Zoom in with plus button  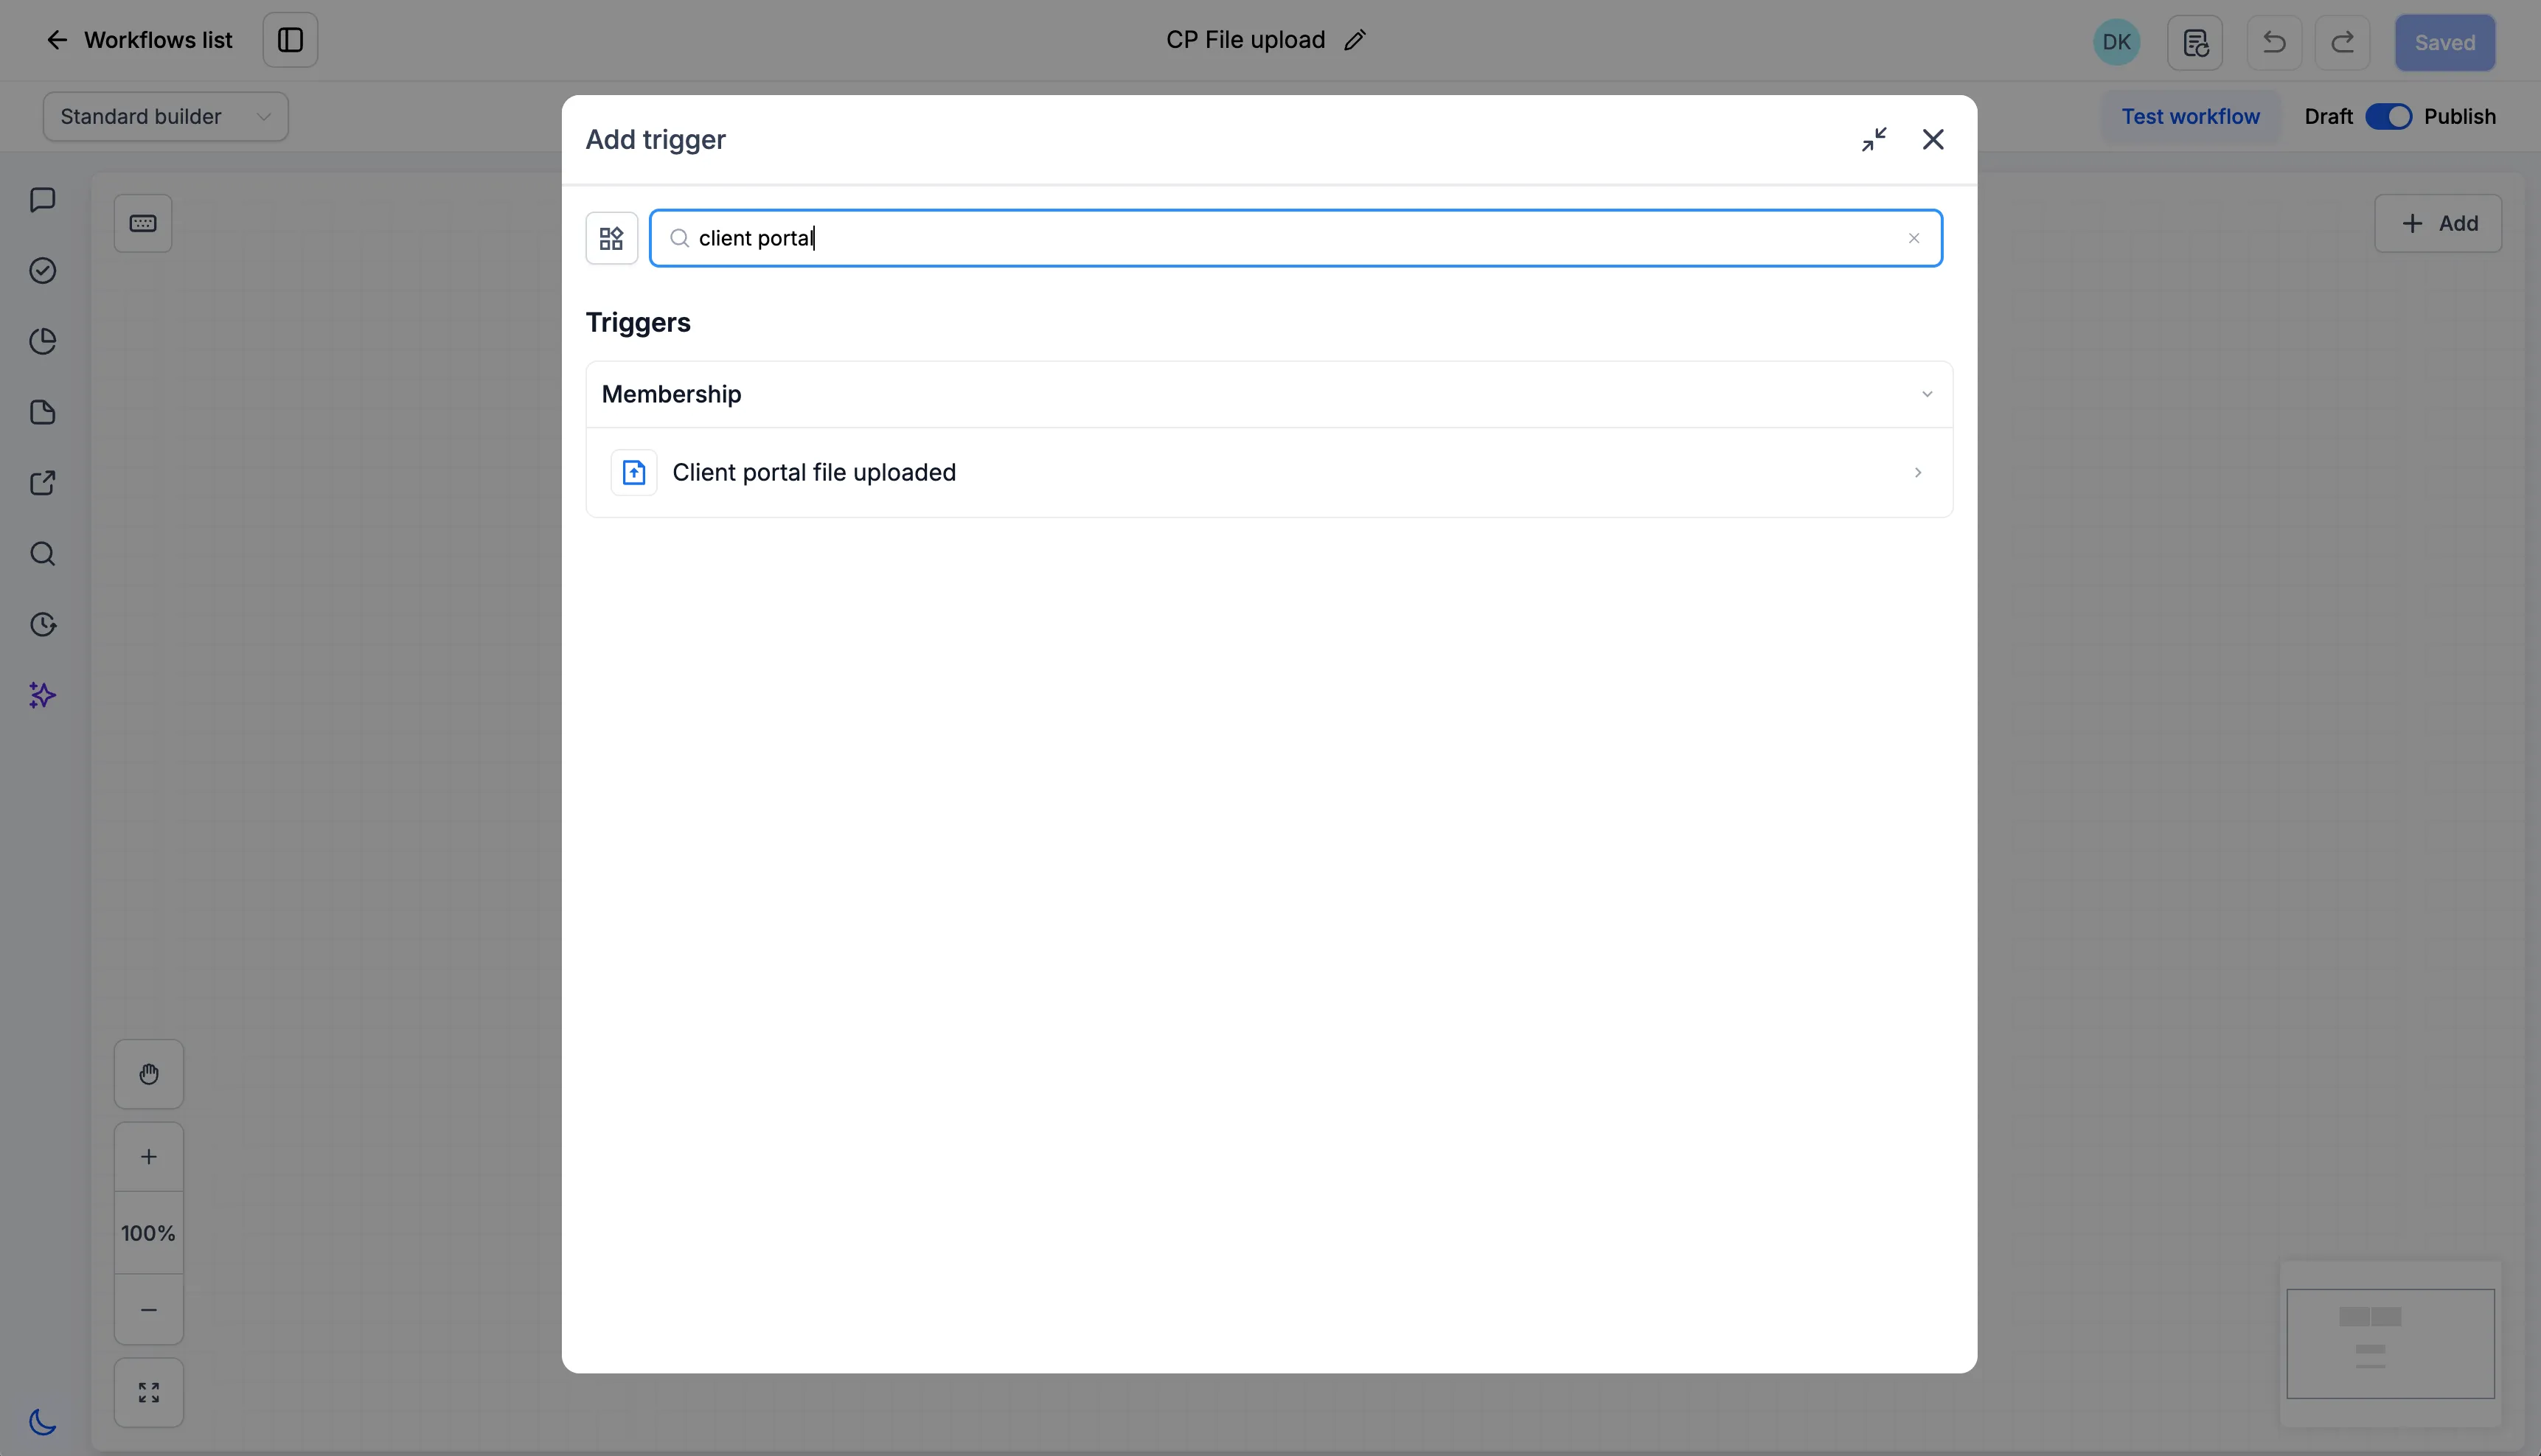[149, 1157]
